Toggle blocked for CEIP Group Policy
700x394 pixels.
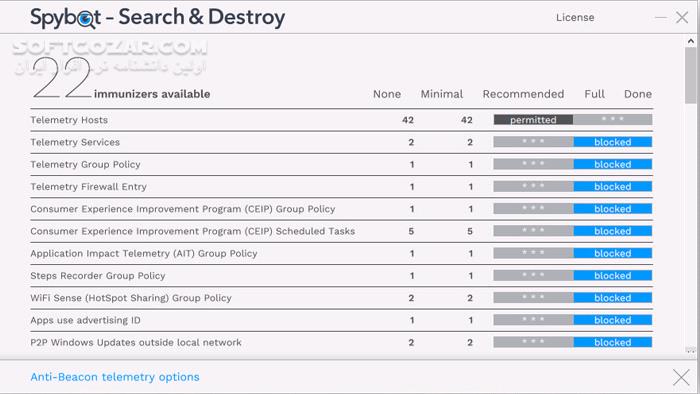(612, 209)
